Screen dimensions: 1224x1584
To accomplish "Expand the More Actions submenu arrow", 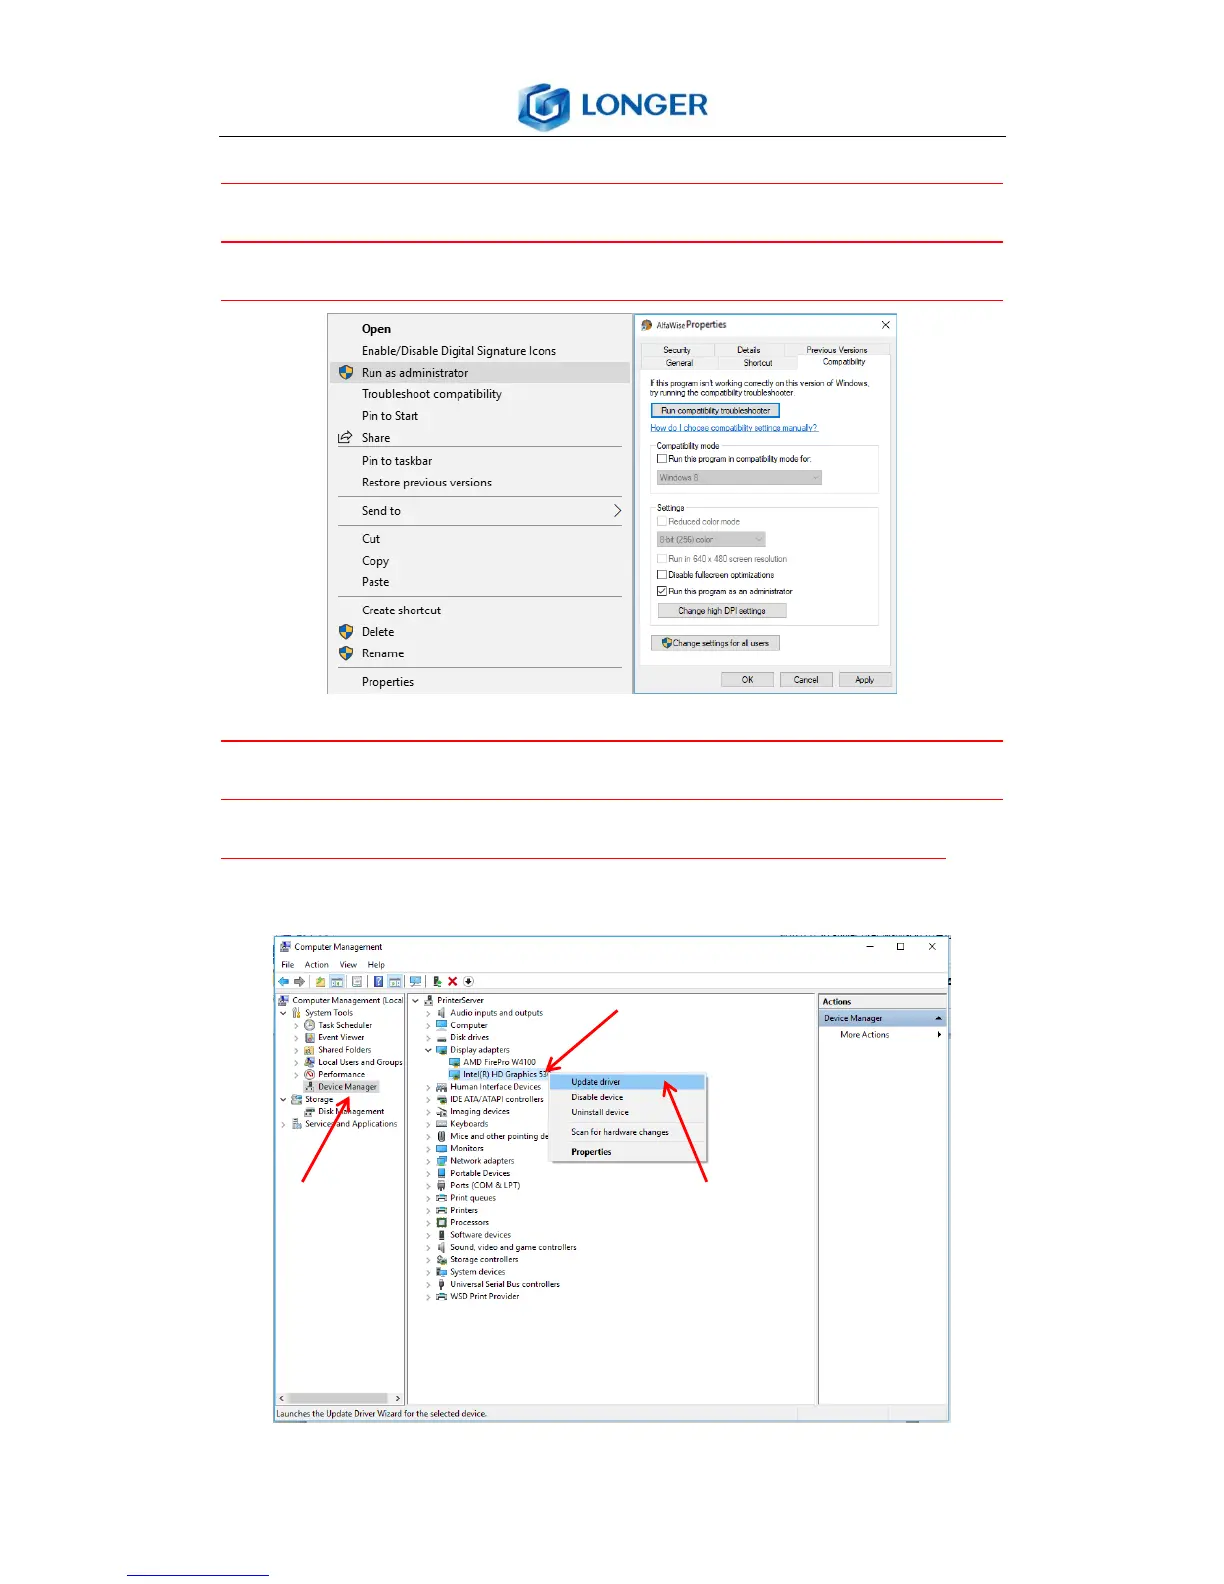I will 939,1035.
